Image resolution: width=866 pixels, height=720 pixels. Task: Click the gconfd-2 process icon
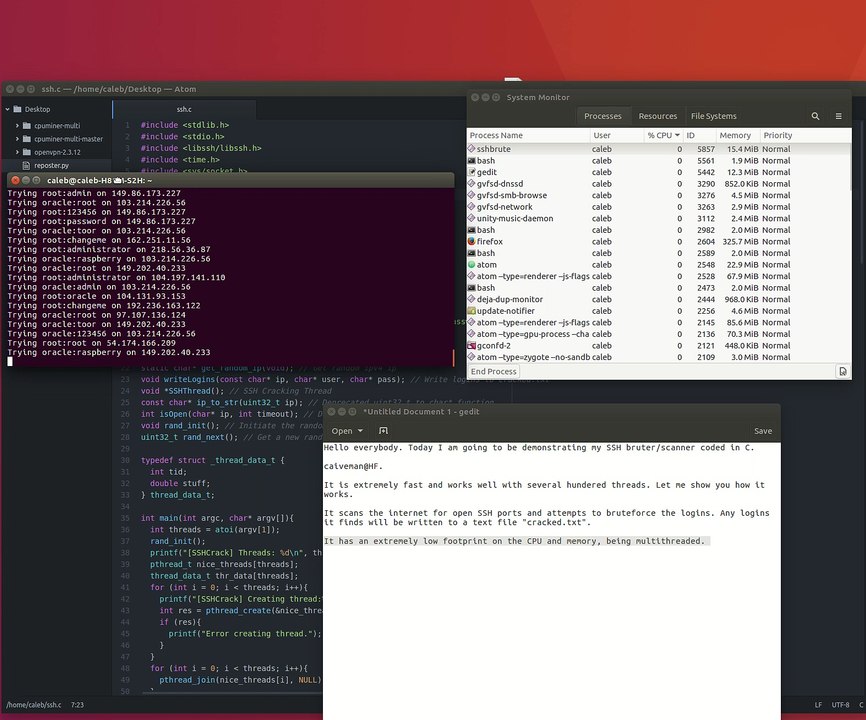click(x=472, y=346)
